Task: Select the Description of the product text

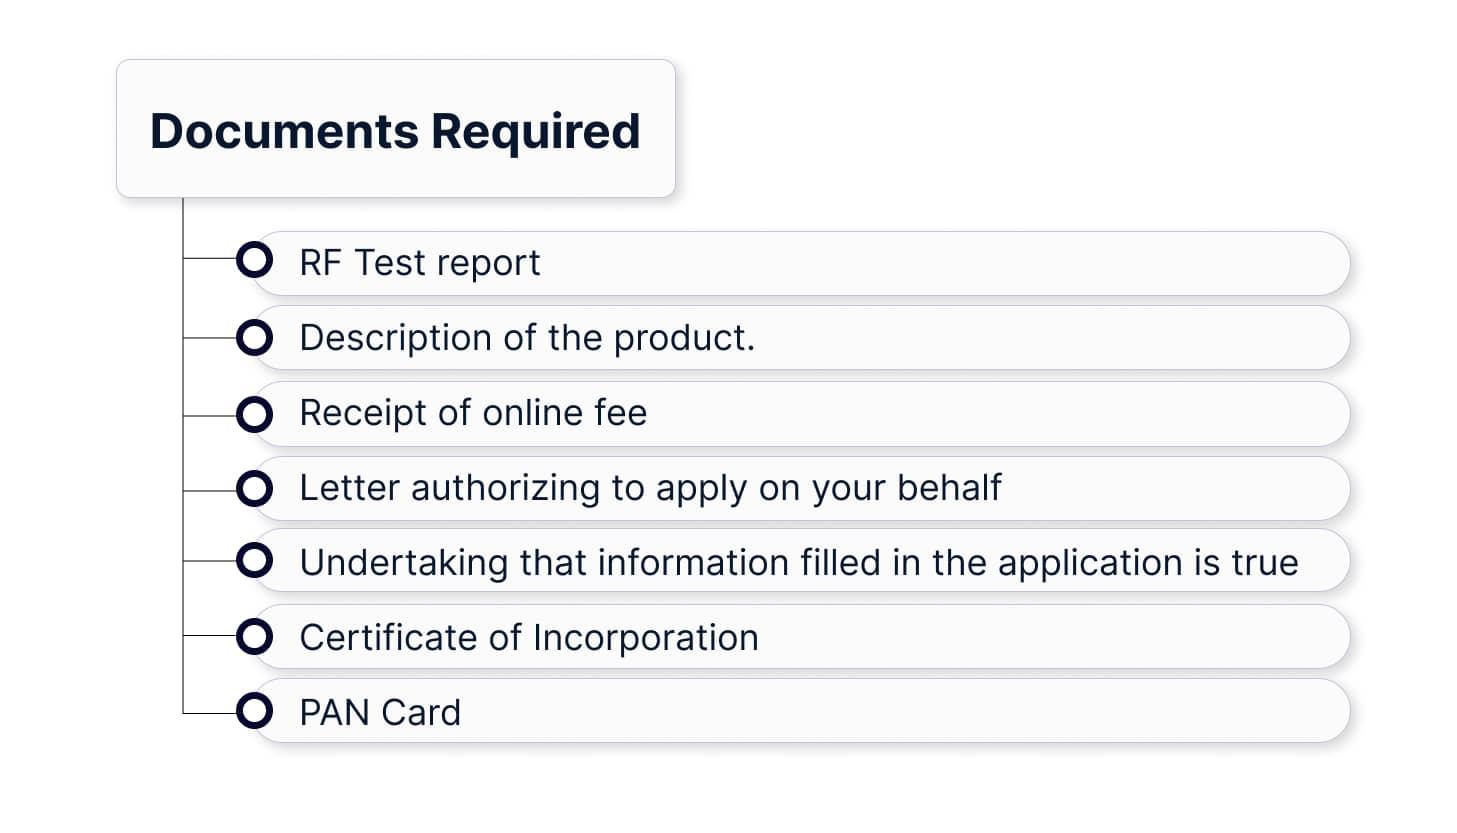Action: pos(526,338)
